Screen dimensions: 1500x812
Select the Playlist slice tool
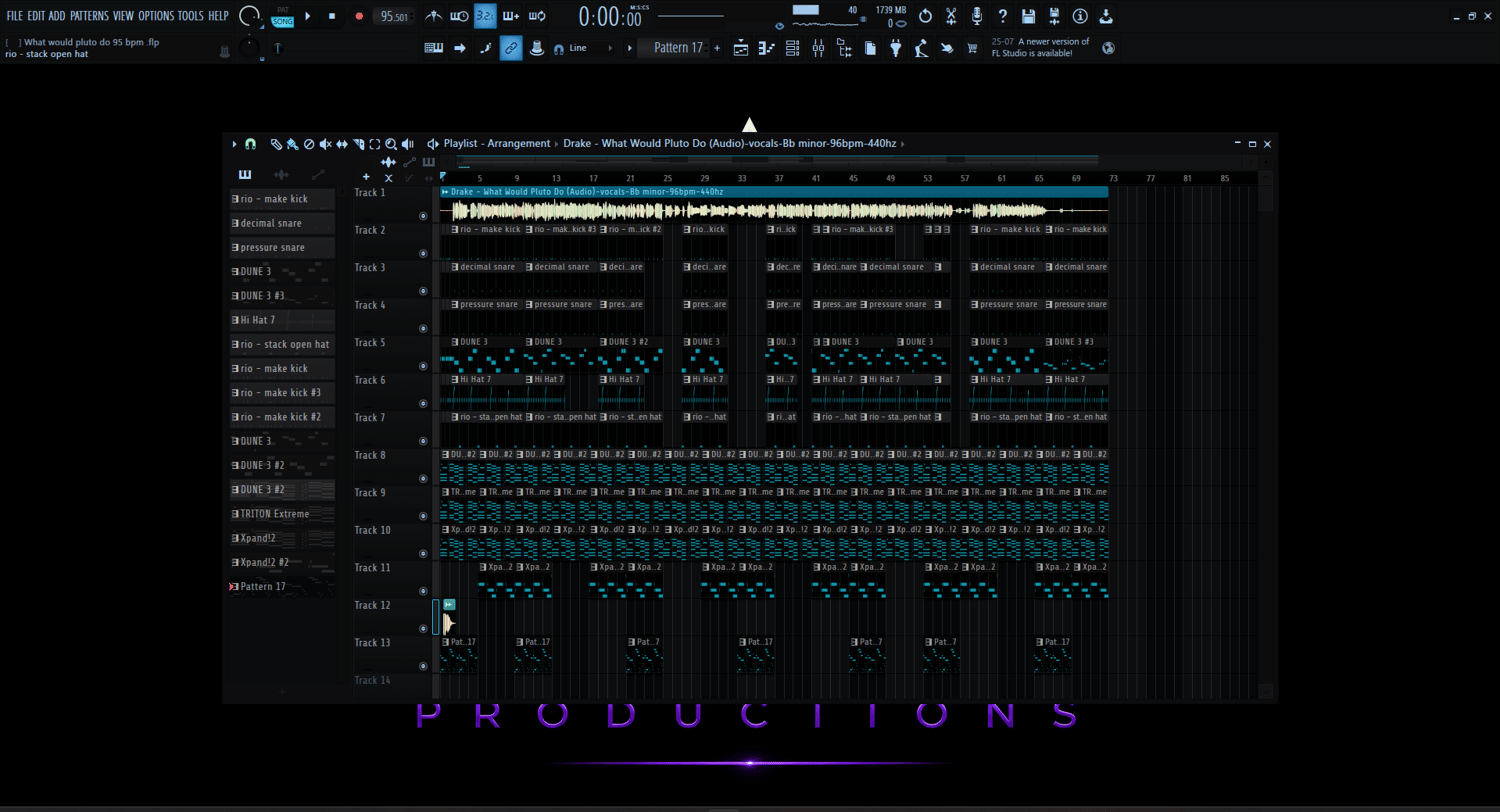pos(358,144)
